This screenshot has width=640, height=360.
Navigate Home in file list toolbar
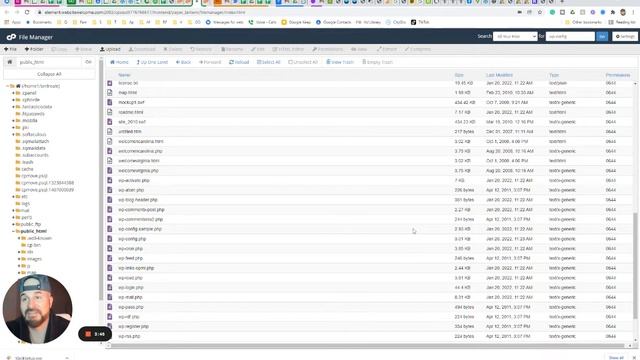pyautogui.click(x=119, y=62)
